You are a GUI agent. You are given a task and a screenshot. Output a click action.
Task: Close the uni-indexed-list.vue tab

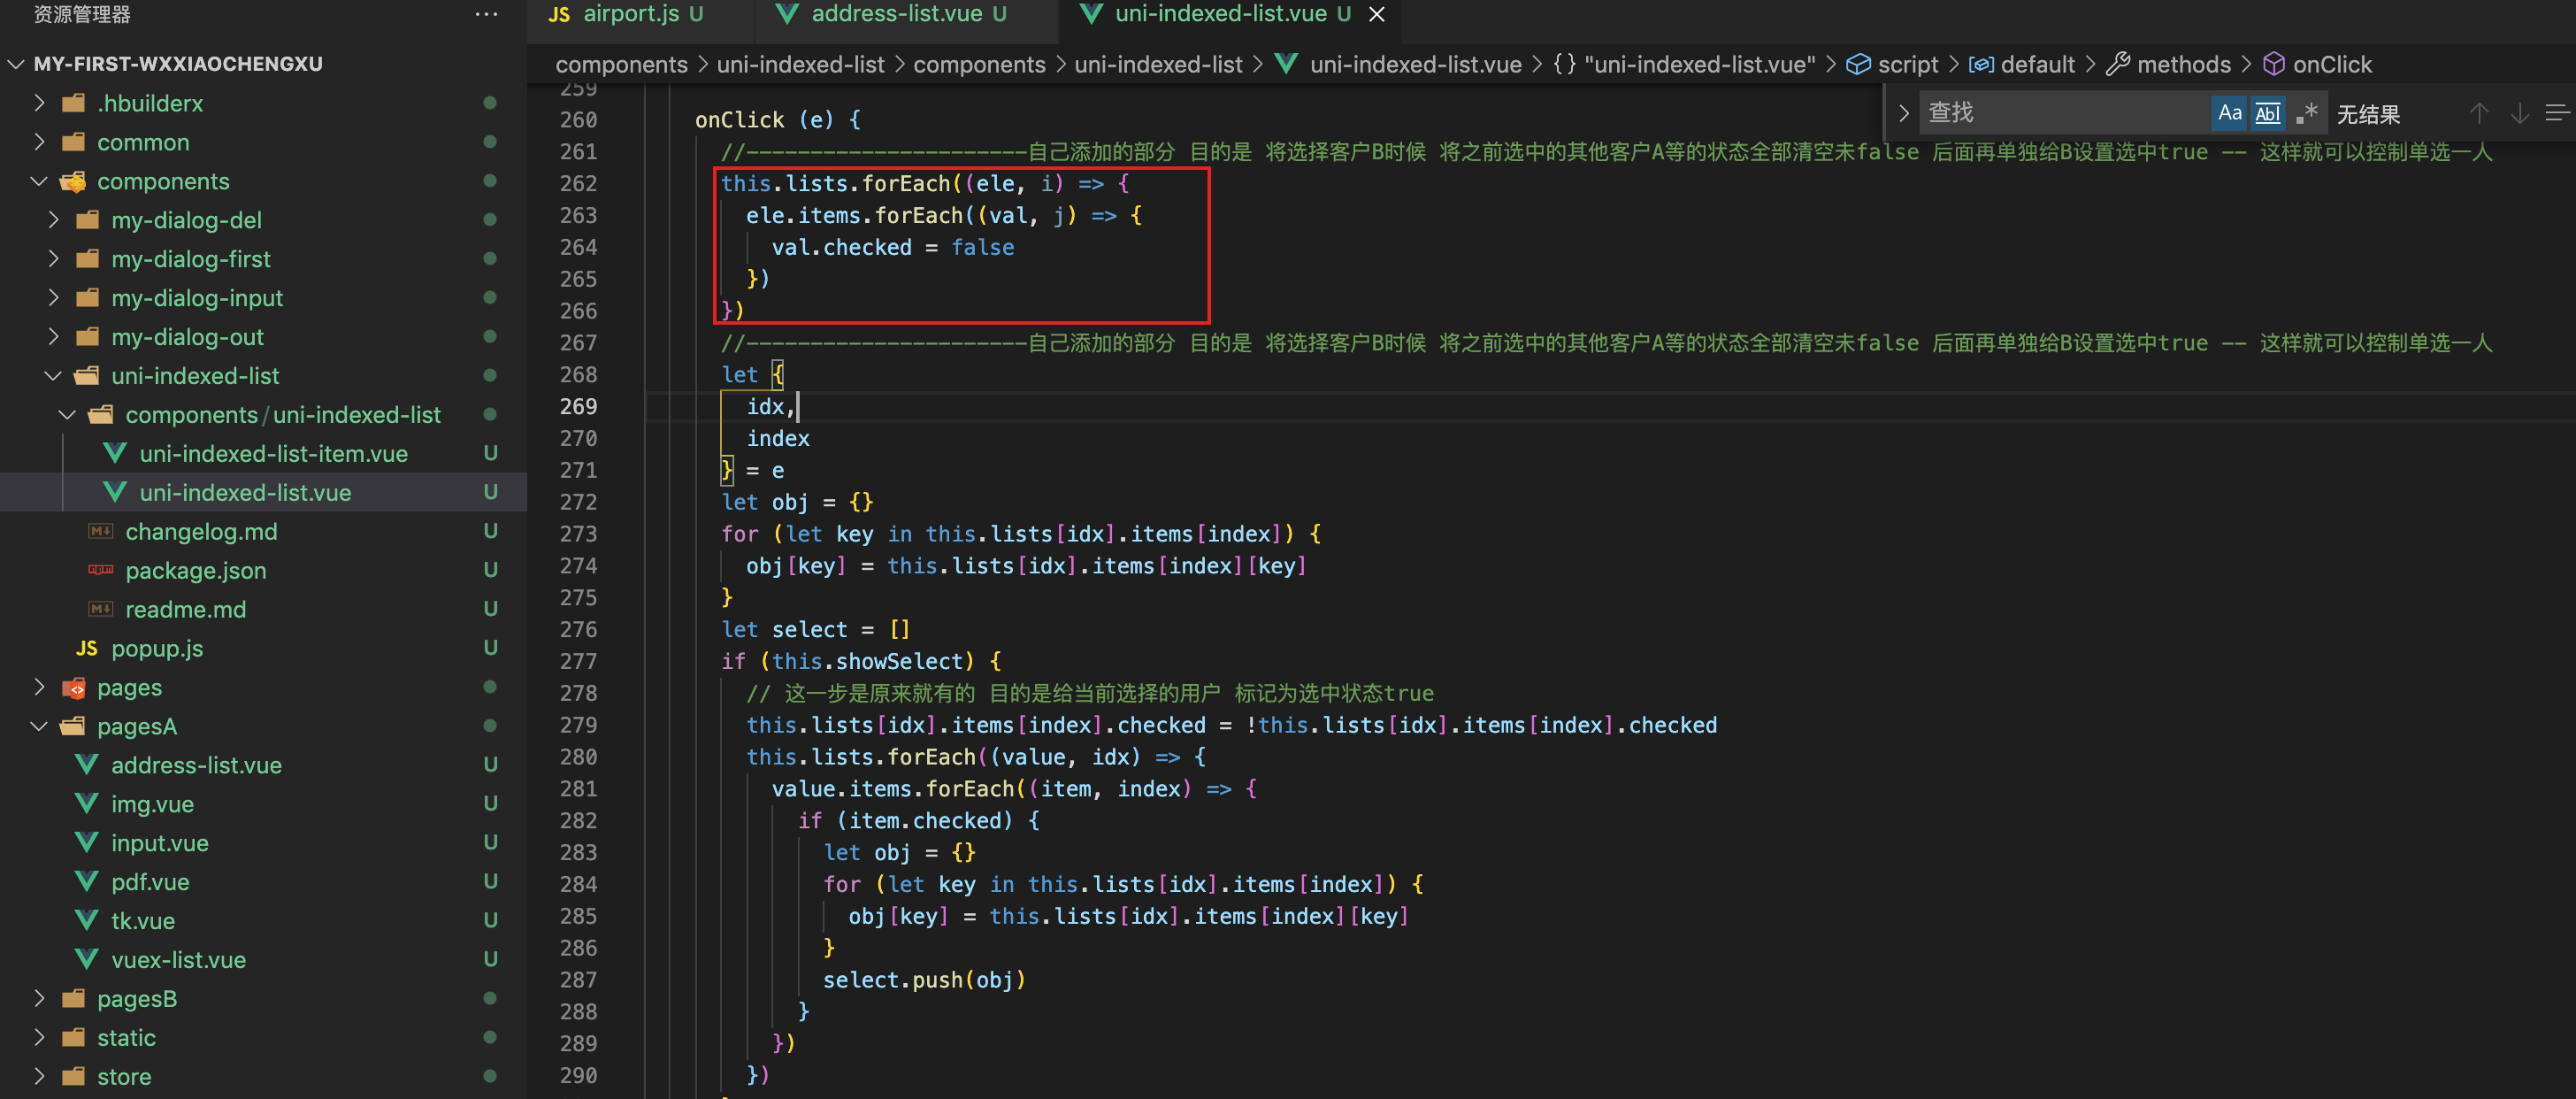1377,14
